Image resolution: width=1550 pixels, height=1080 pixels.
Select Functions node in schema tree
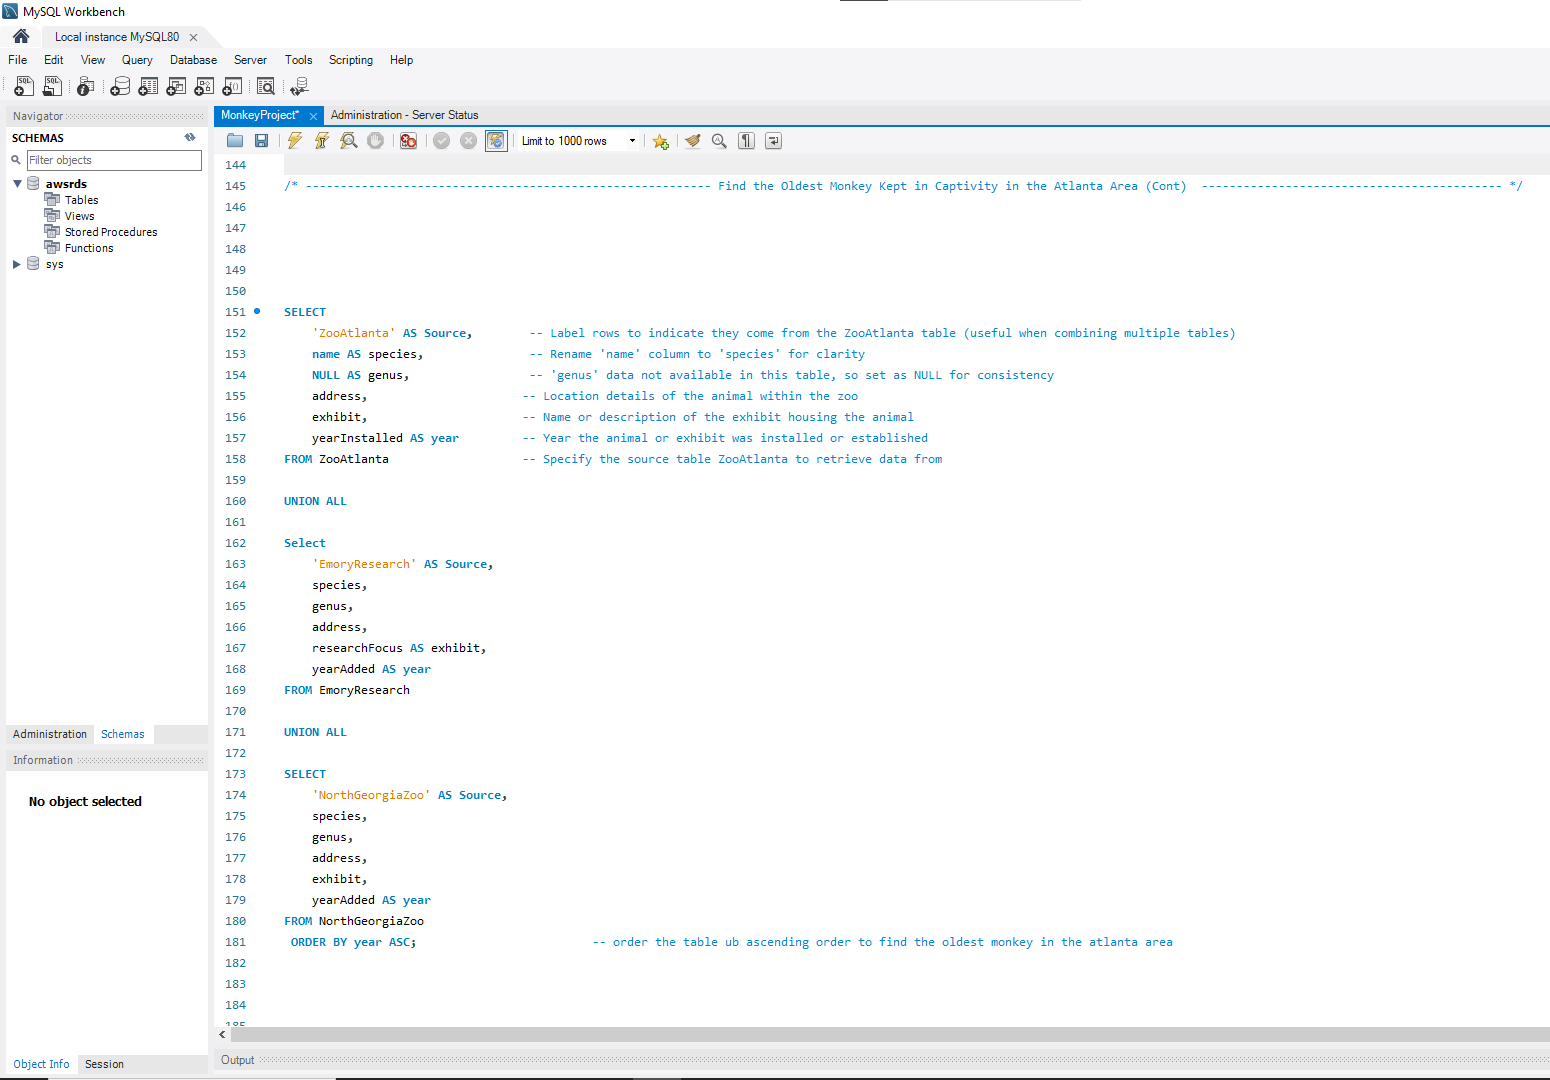coord(89,248)
